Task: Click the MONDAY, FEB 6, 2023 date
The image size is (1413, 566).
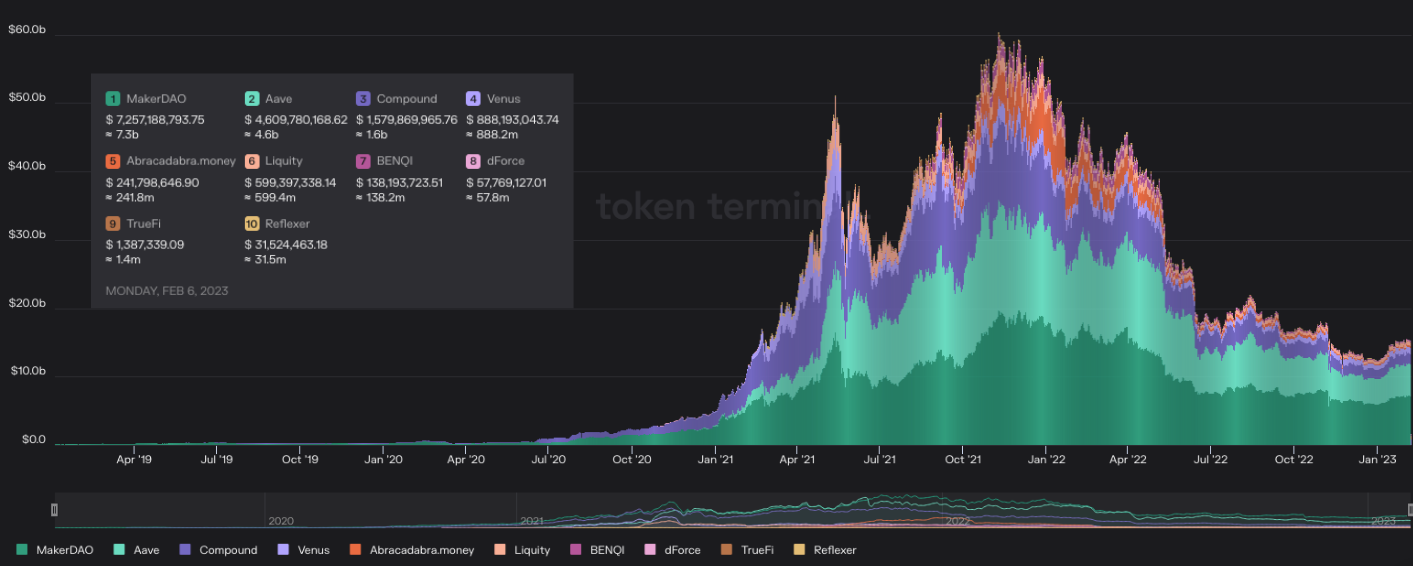Action: (x=167, y=291)
